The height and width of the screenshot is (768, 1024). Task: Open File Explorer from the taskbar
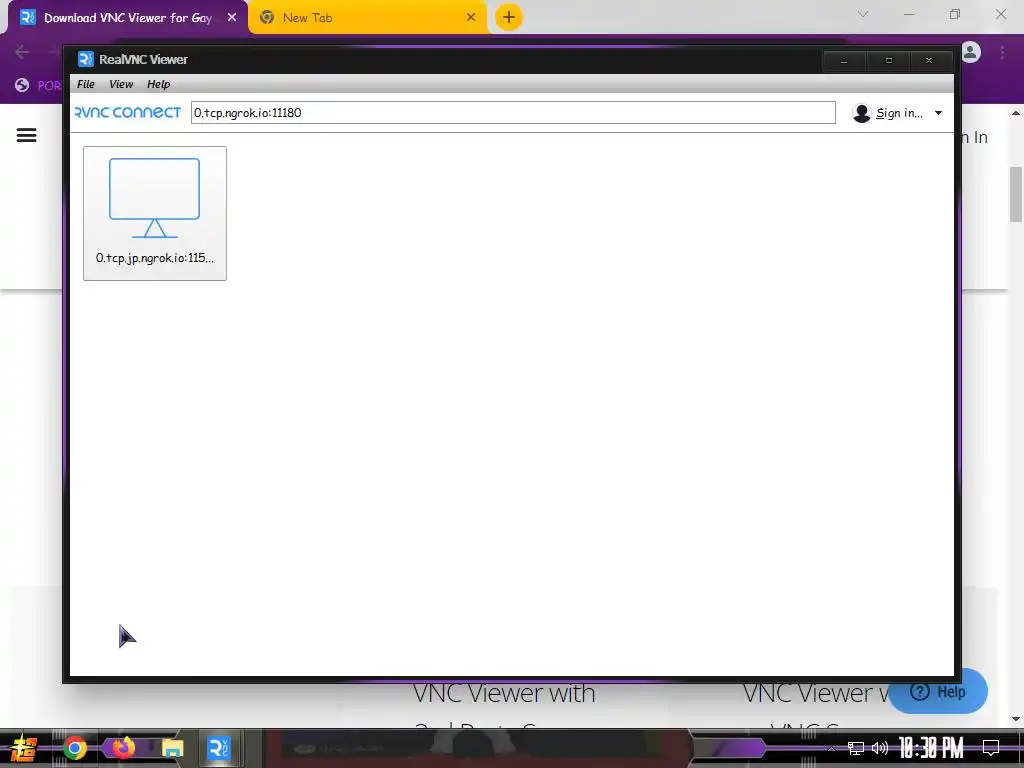click(x=172, y=748)
